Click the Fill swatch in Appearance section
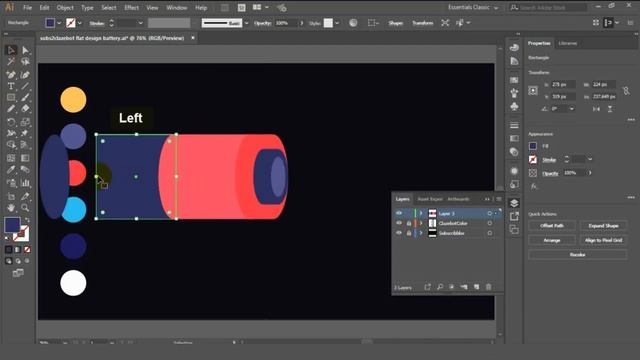This screenshot has width=640, height=360. point(533,146)
